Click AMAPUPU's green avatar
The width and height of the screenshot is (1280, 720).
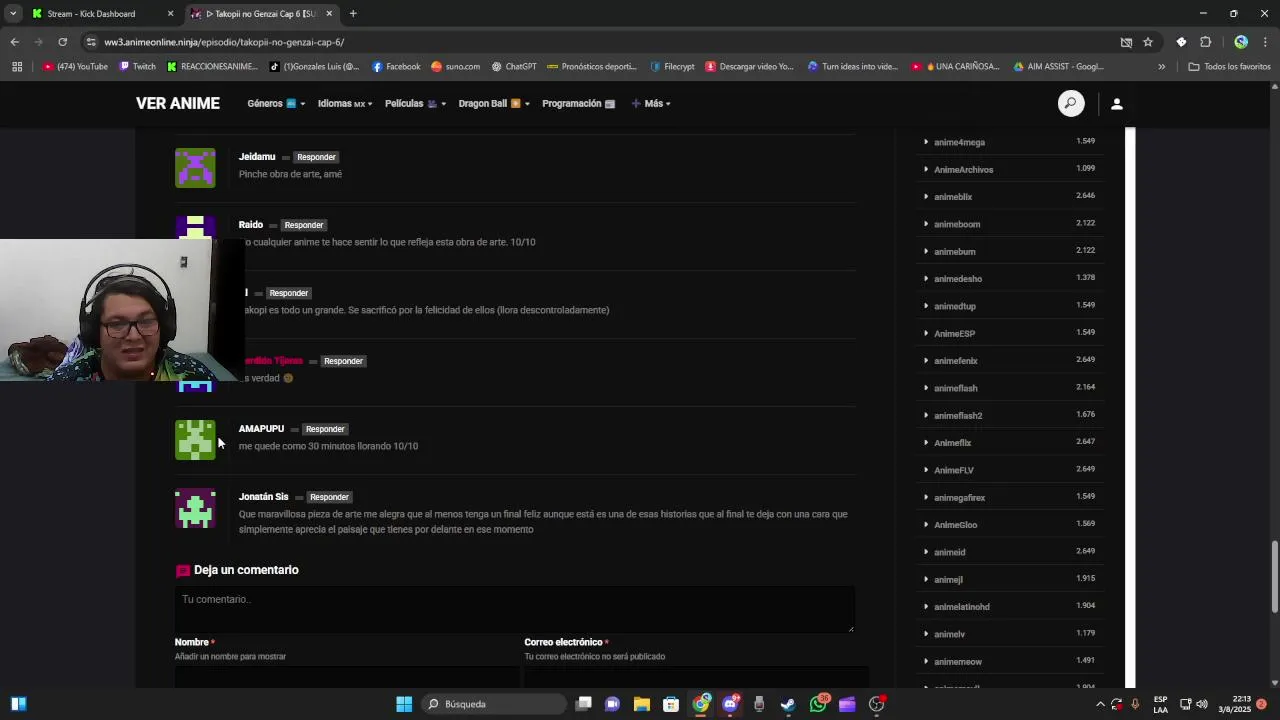[195, 440]
